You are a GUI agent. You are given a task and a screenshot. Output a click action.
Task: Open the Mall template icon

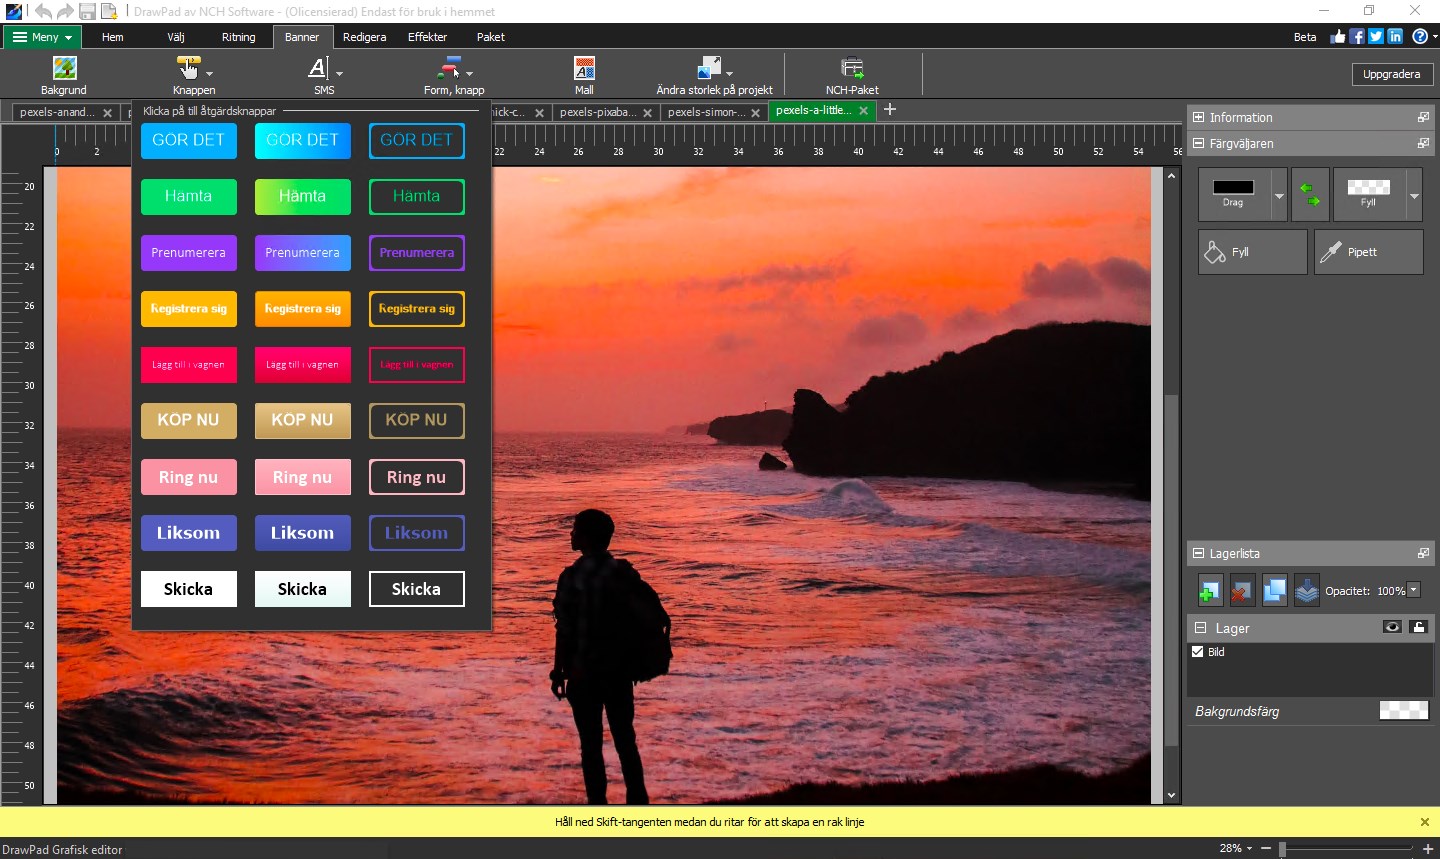[x=584, y=68]
